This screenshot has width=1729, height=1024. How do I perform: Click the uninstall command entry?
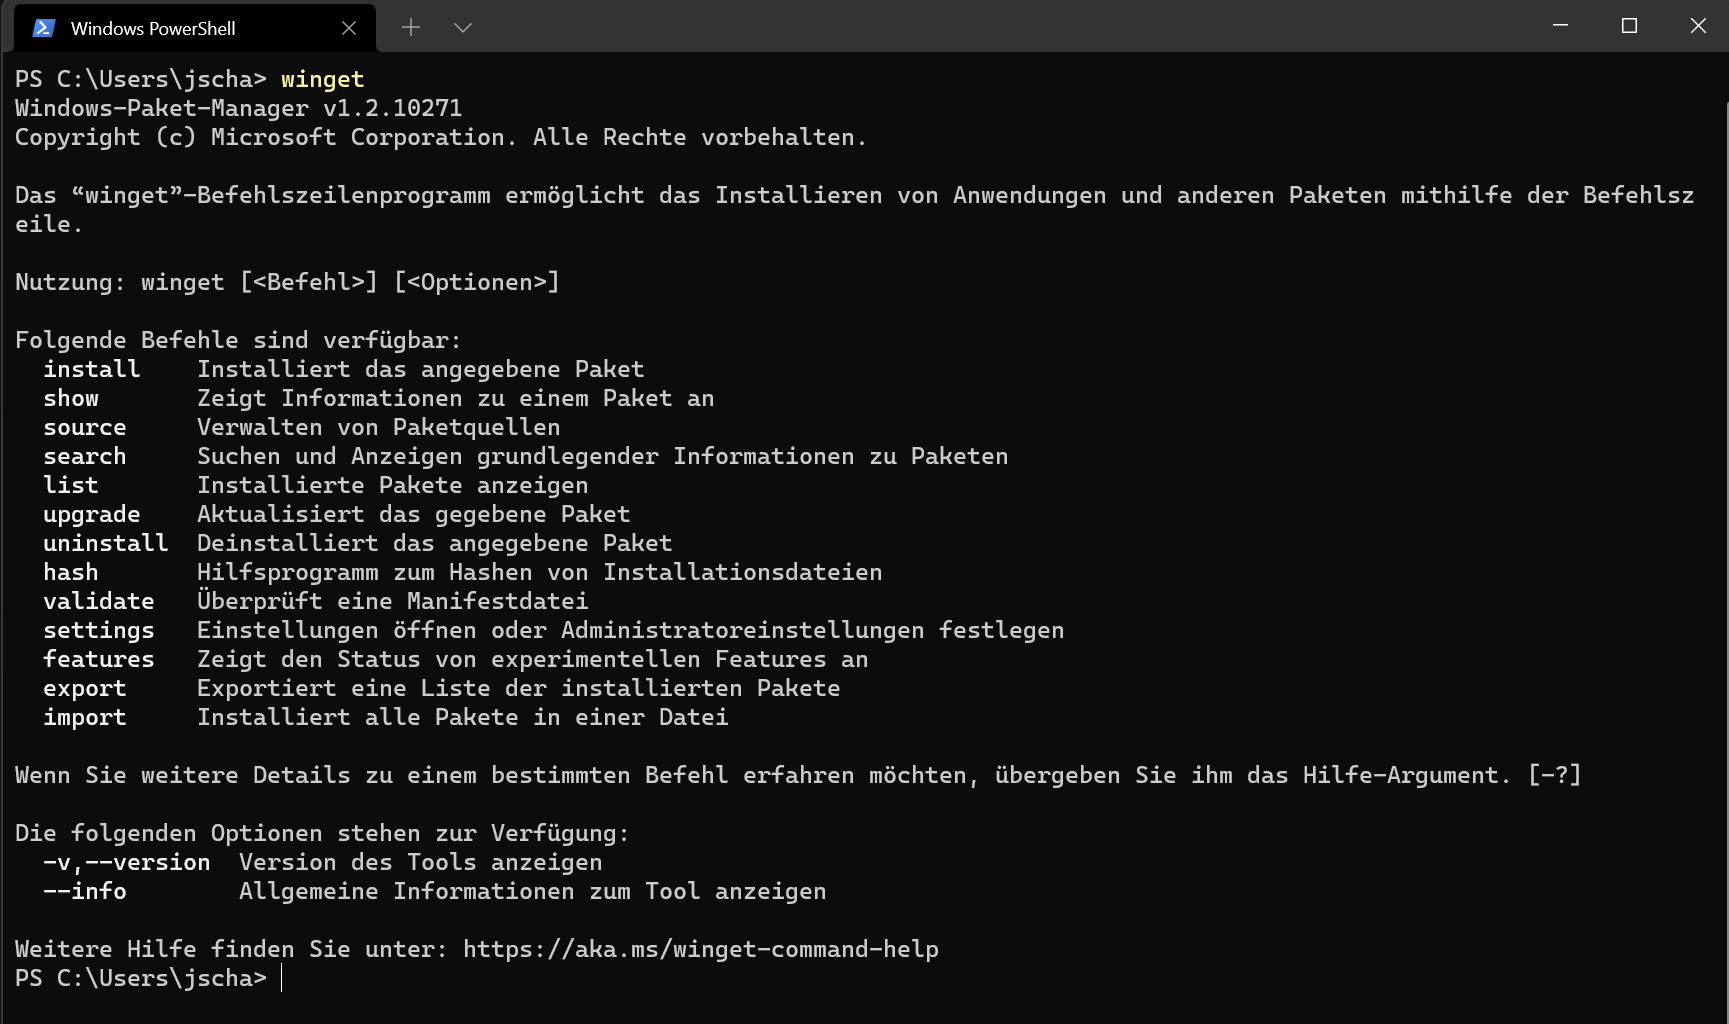click(x=105, y=543)
